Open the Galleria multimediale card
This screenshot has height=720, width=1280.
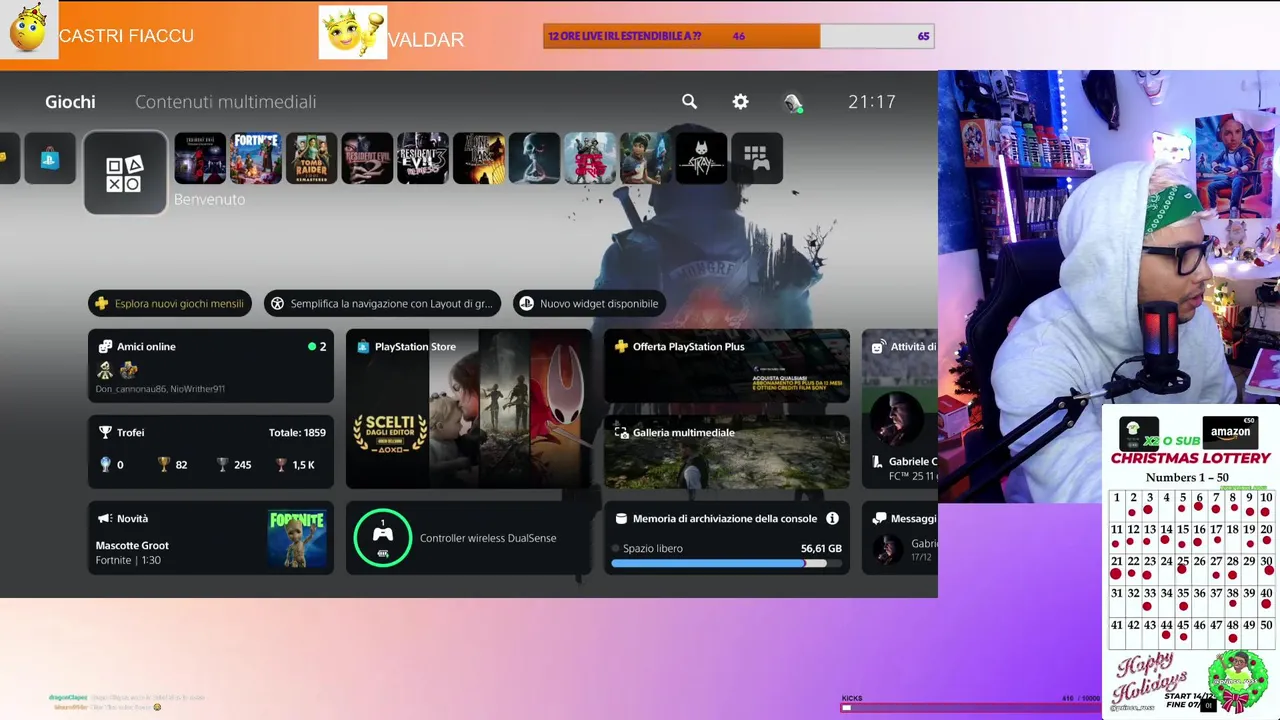(x=727, y=452)
